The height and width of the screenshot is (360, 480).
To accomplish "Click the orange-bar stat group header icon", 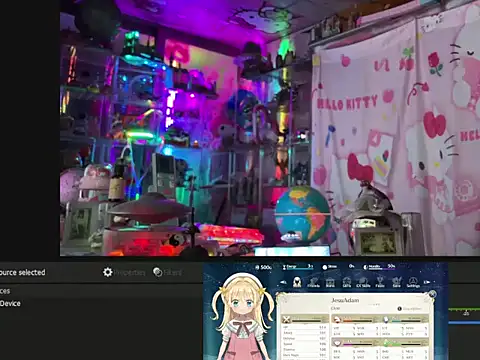I will click(337, 319).
